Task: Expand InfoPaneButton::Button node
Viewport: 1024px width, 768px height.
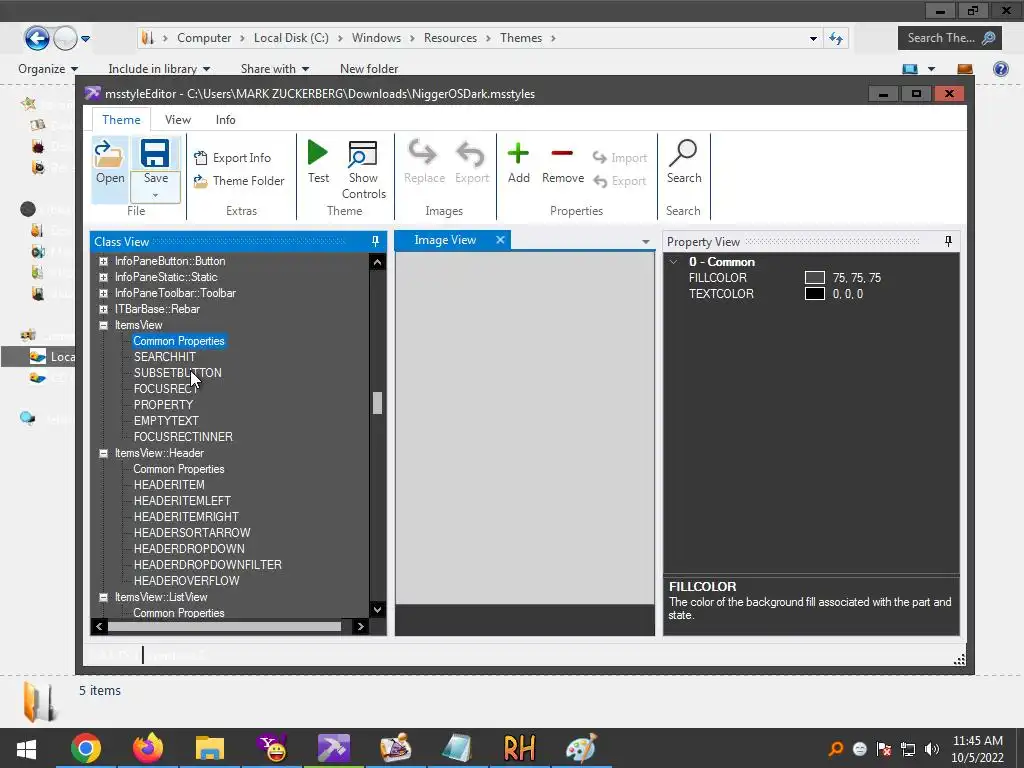Action: [103, 261]
